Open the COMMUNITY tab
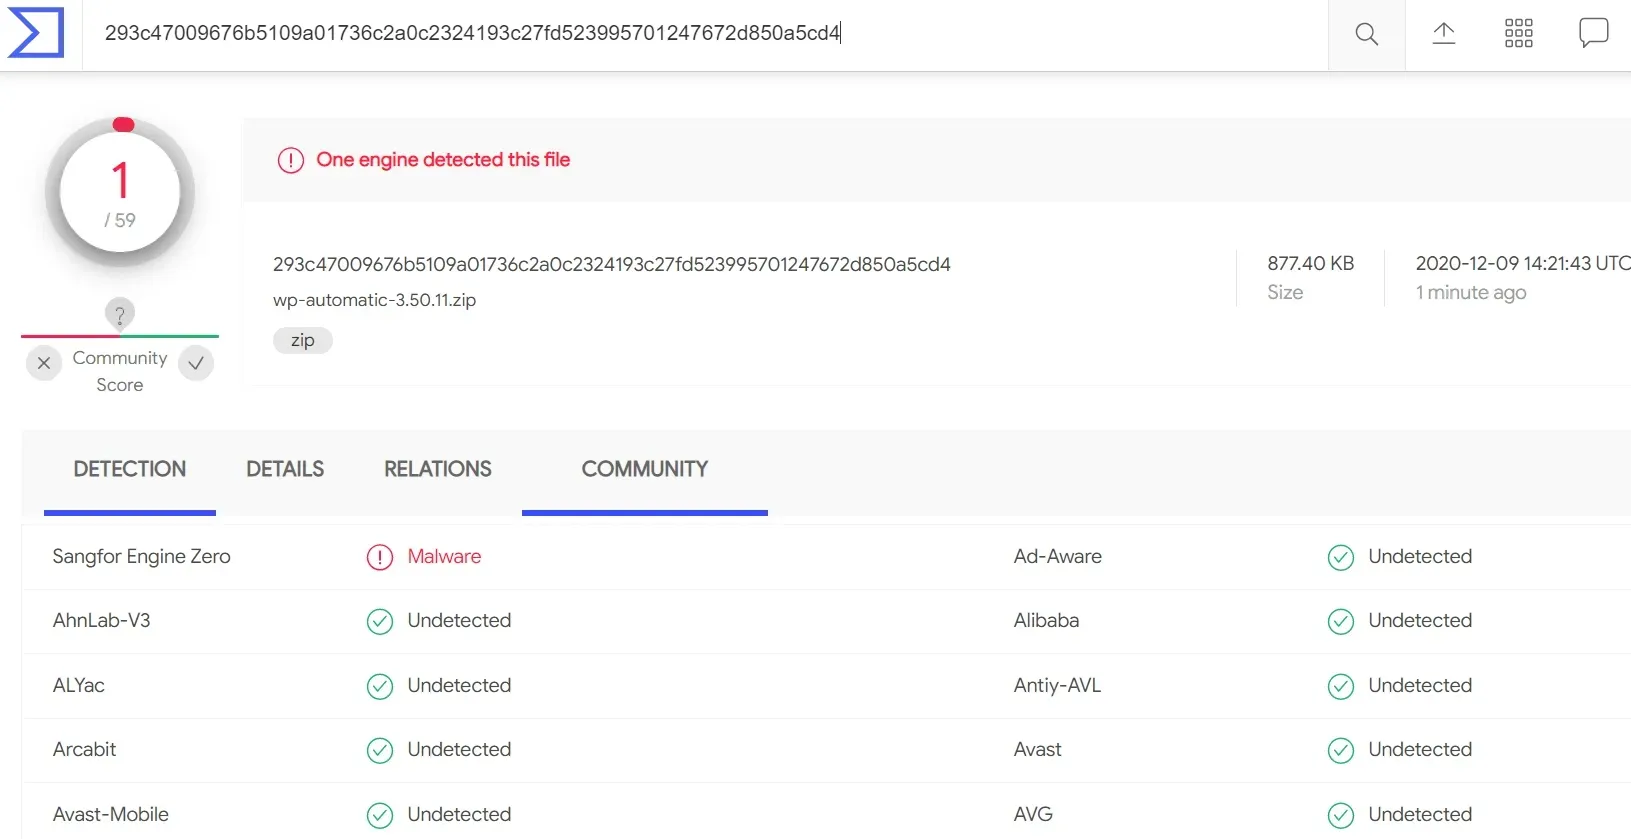Viewport: 1631px width, 839px height. (x=645, y=469)
